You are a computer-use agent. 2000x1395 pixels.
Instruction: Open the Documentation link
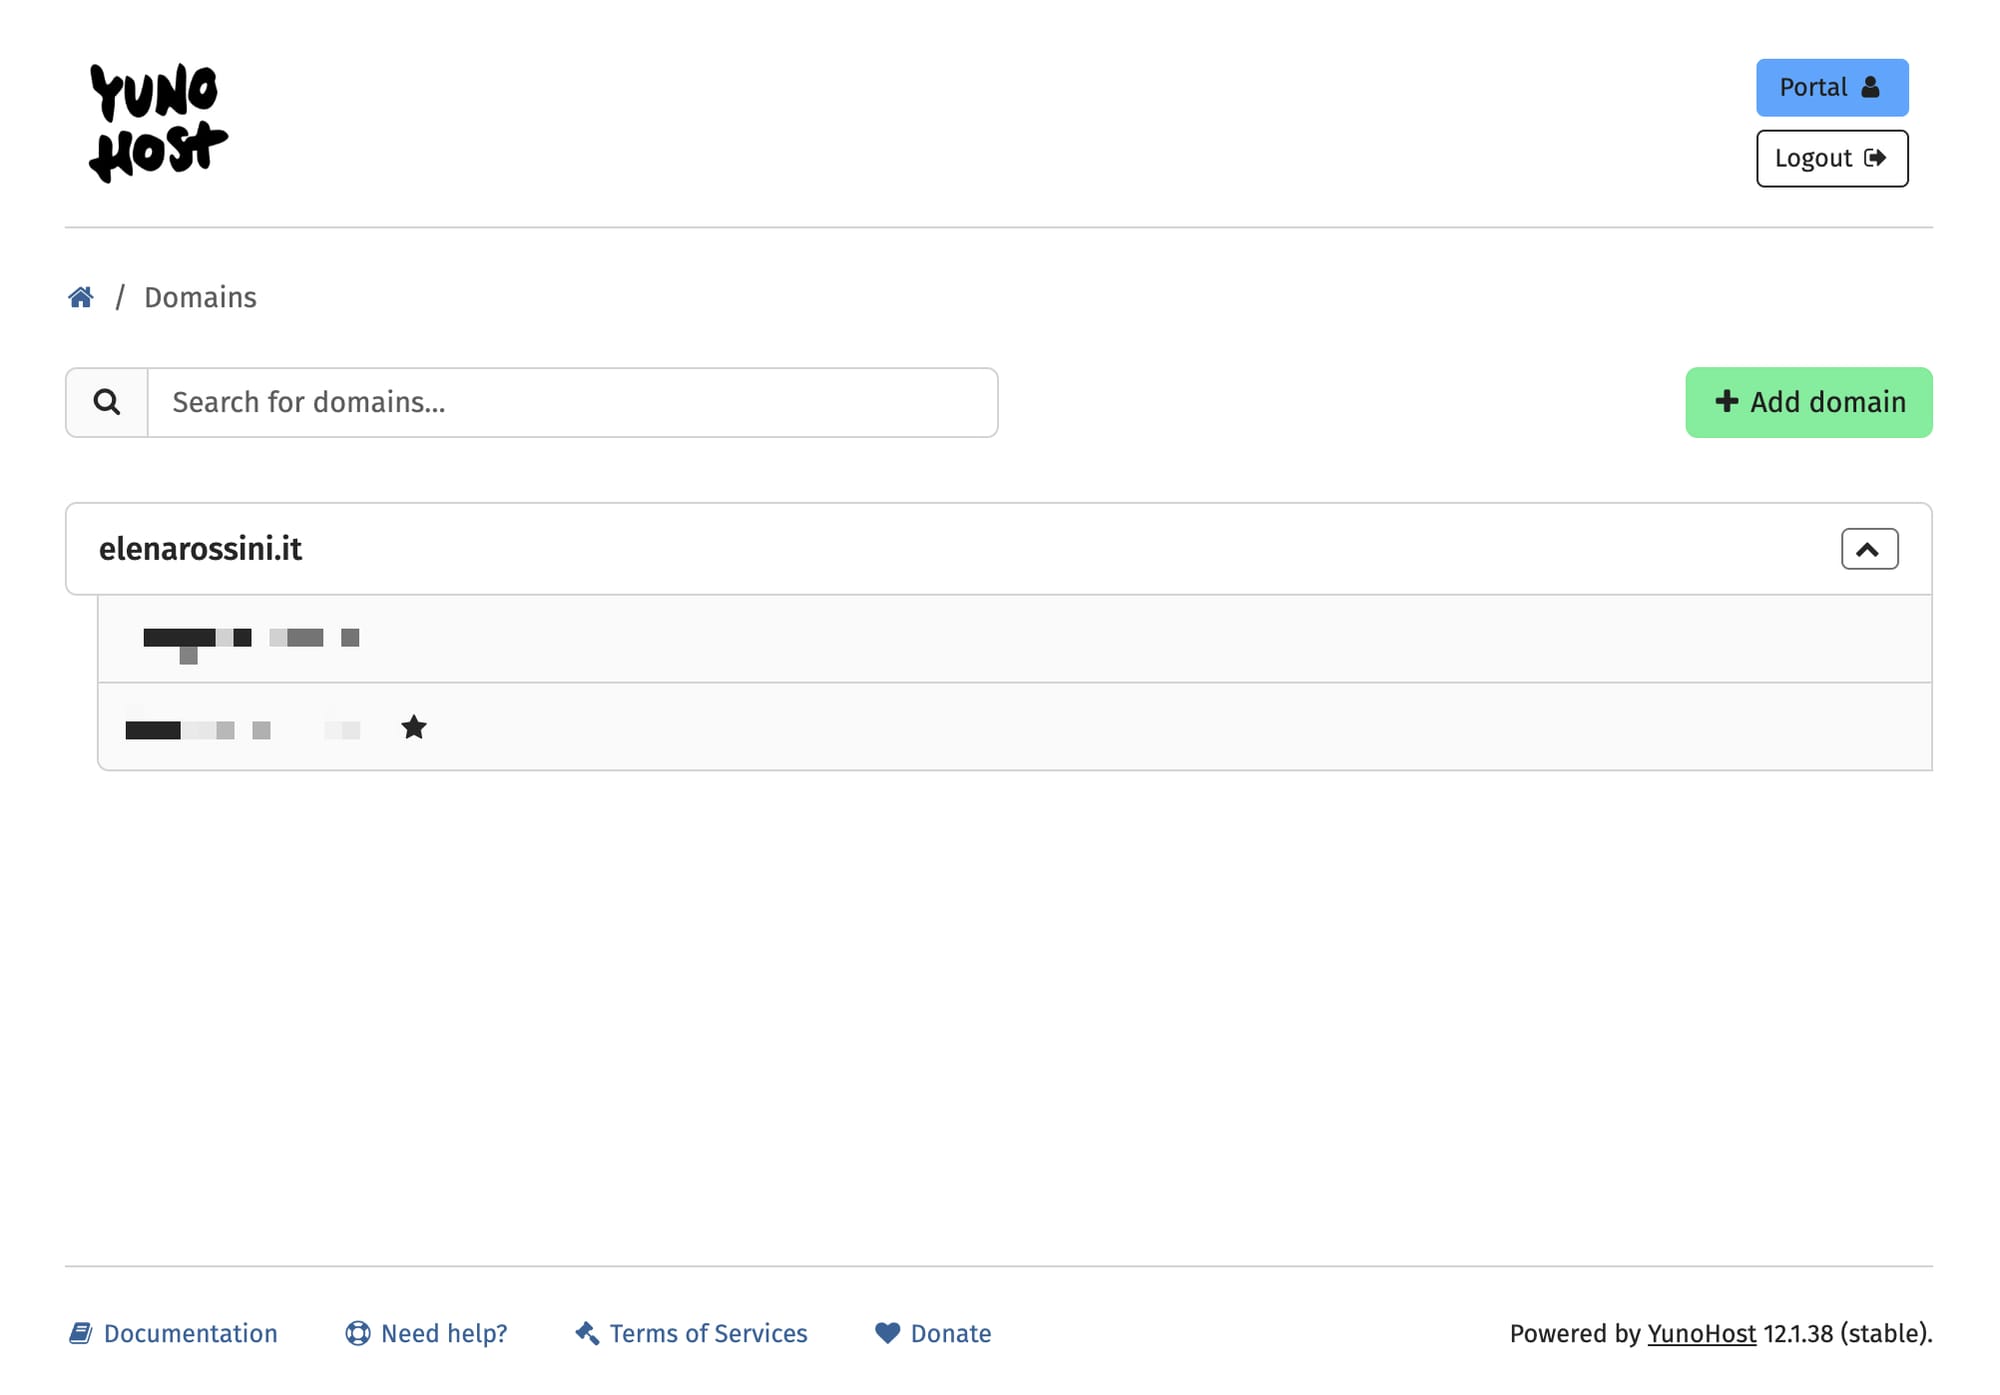point(191,1333)
